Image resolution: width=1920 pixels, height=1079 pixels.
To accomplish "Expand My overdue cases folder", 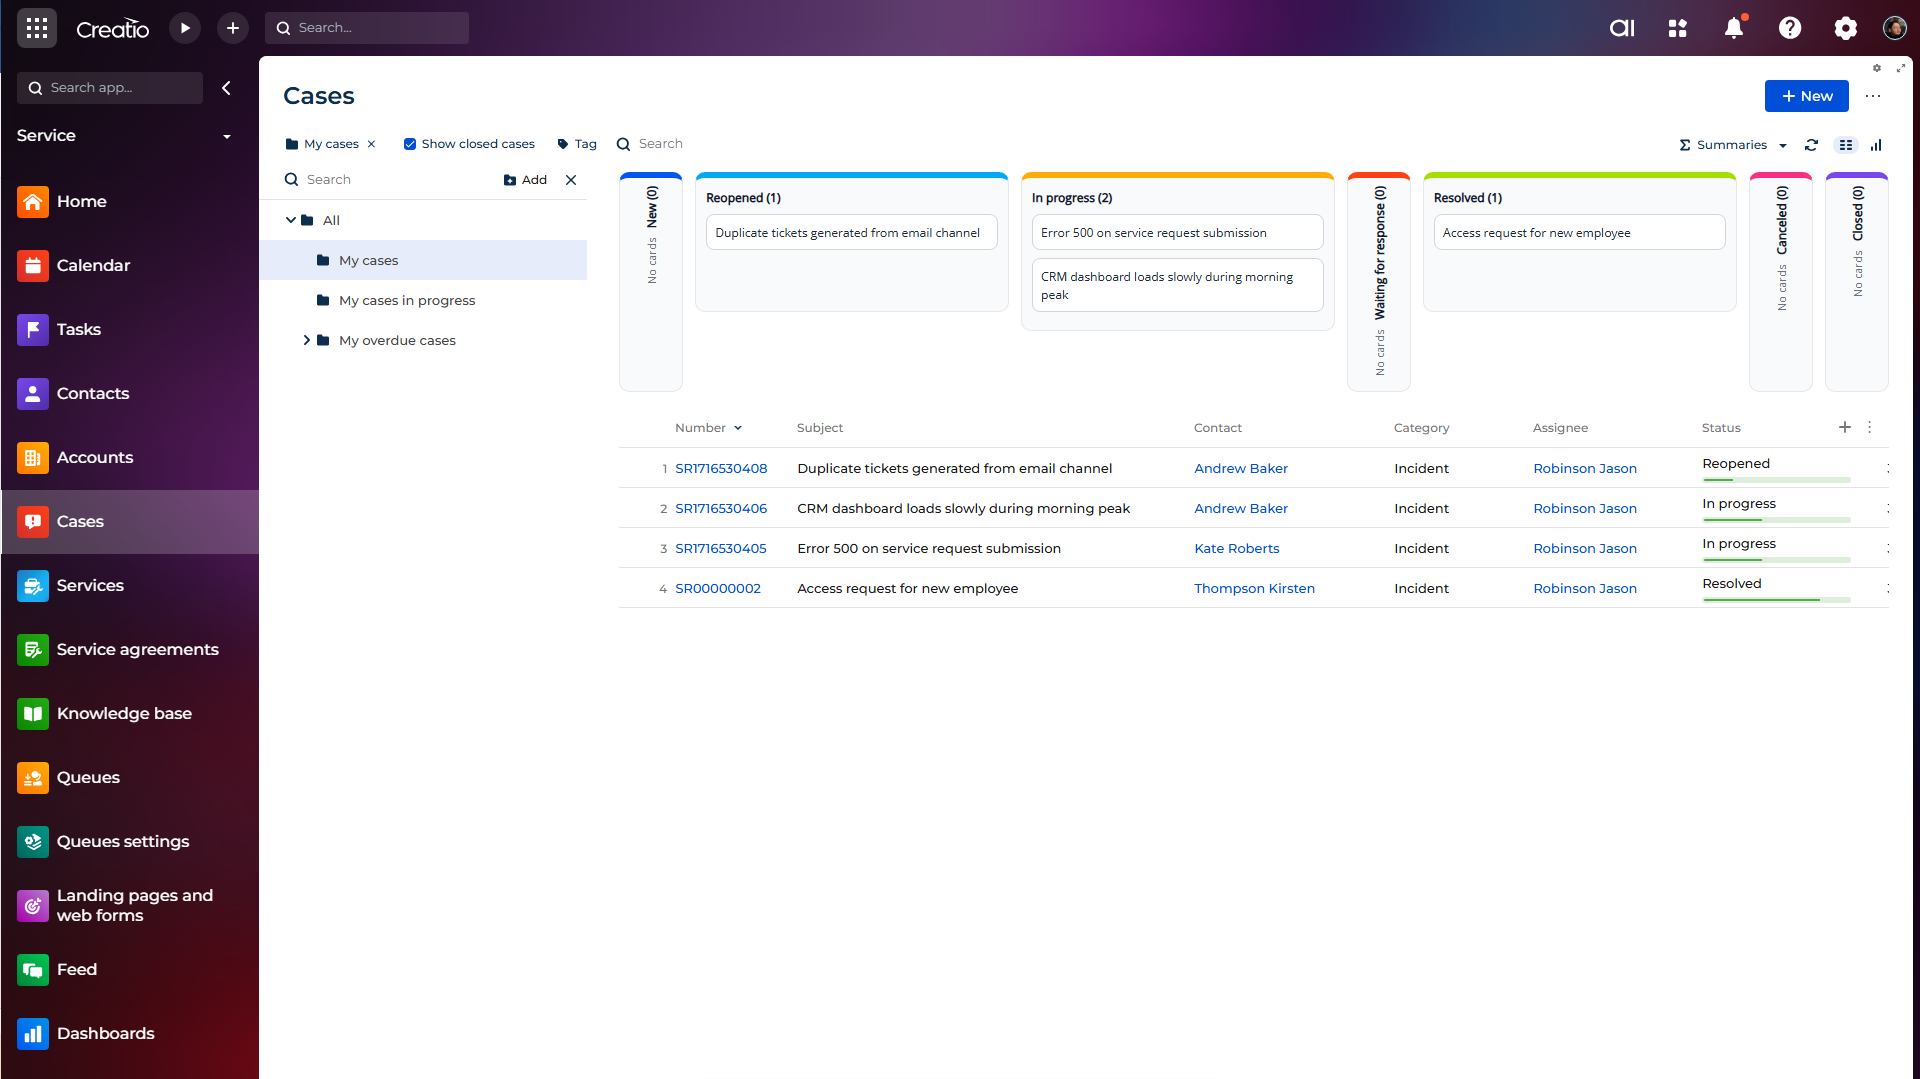I will point(306,340).
